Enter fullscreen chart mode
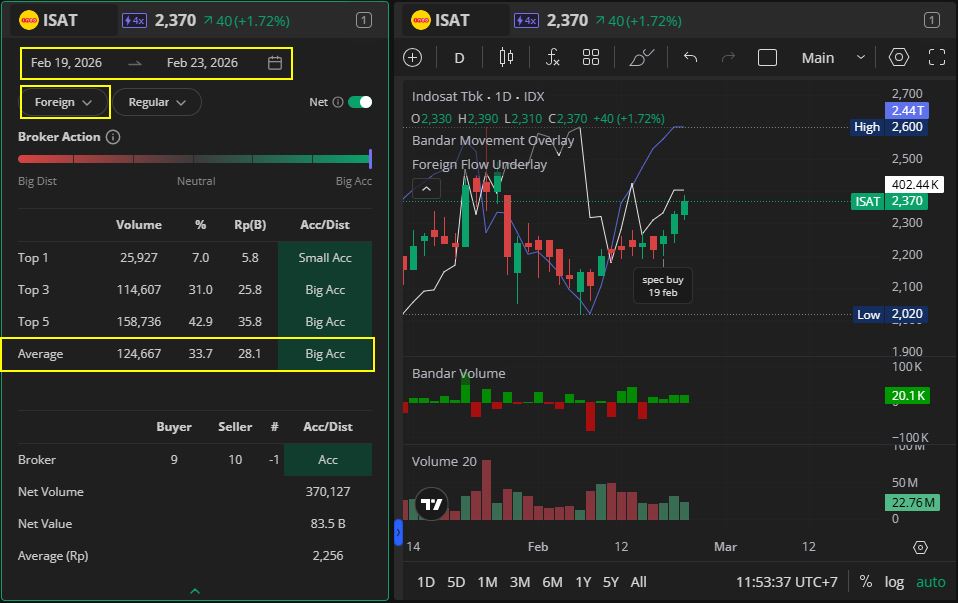This screenshot has height=603, width=958. coord(937,57)
